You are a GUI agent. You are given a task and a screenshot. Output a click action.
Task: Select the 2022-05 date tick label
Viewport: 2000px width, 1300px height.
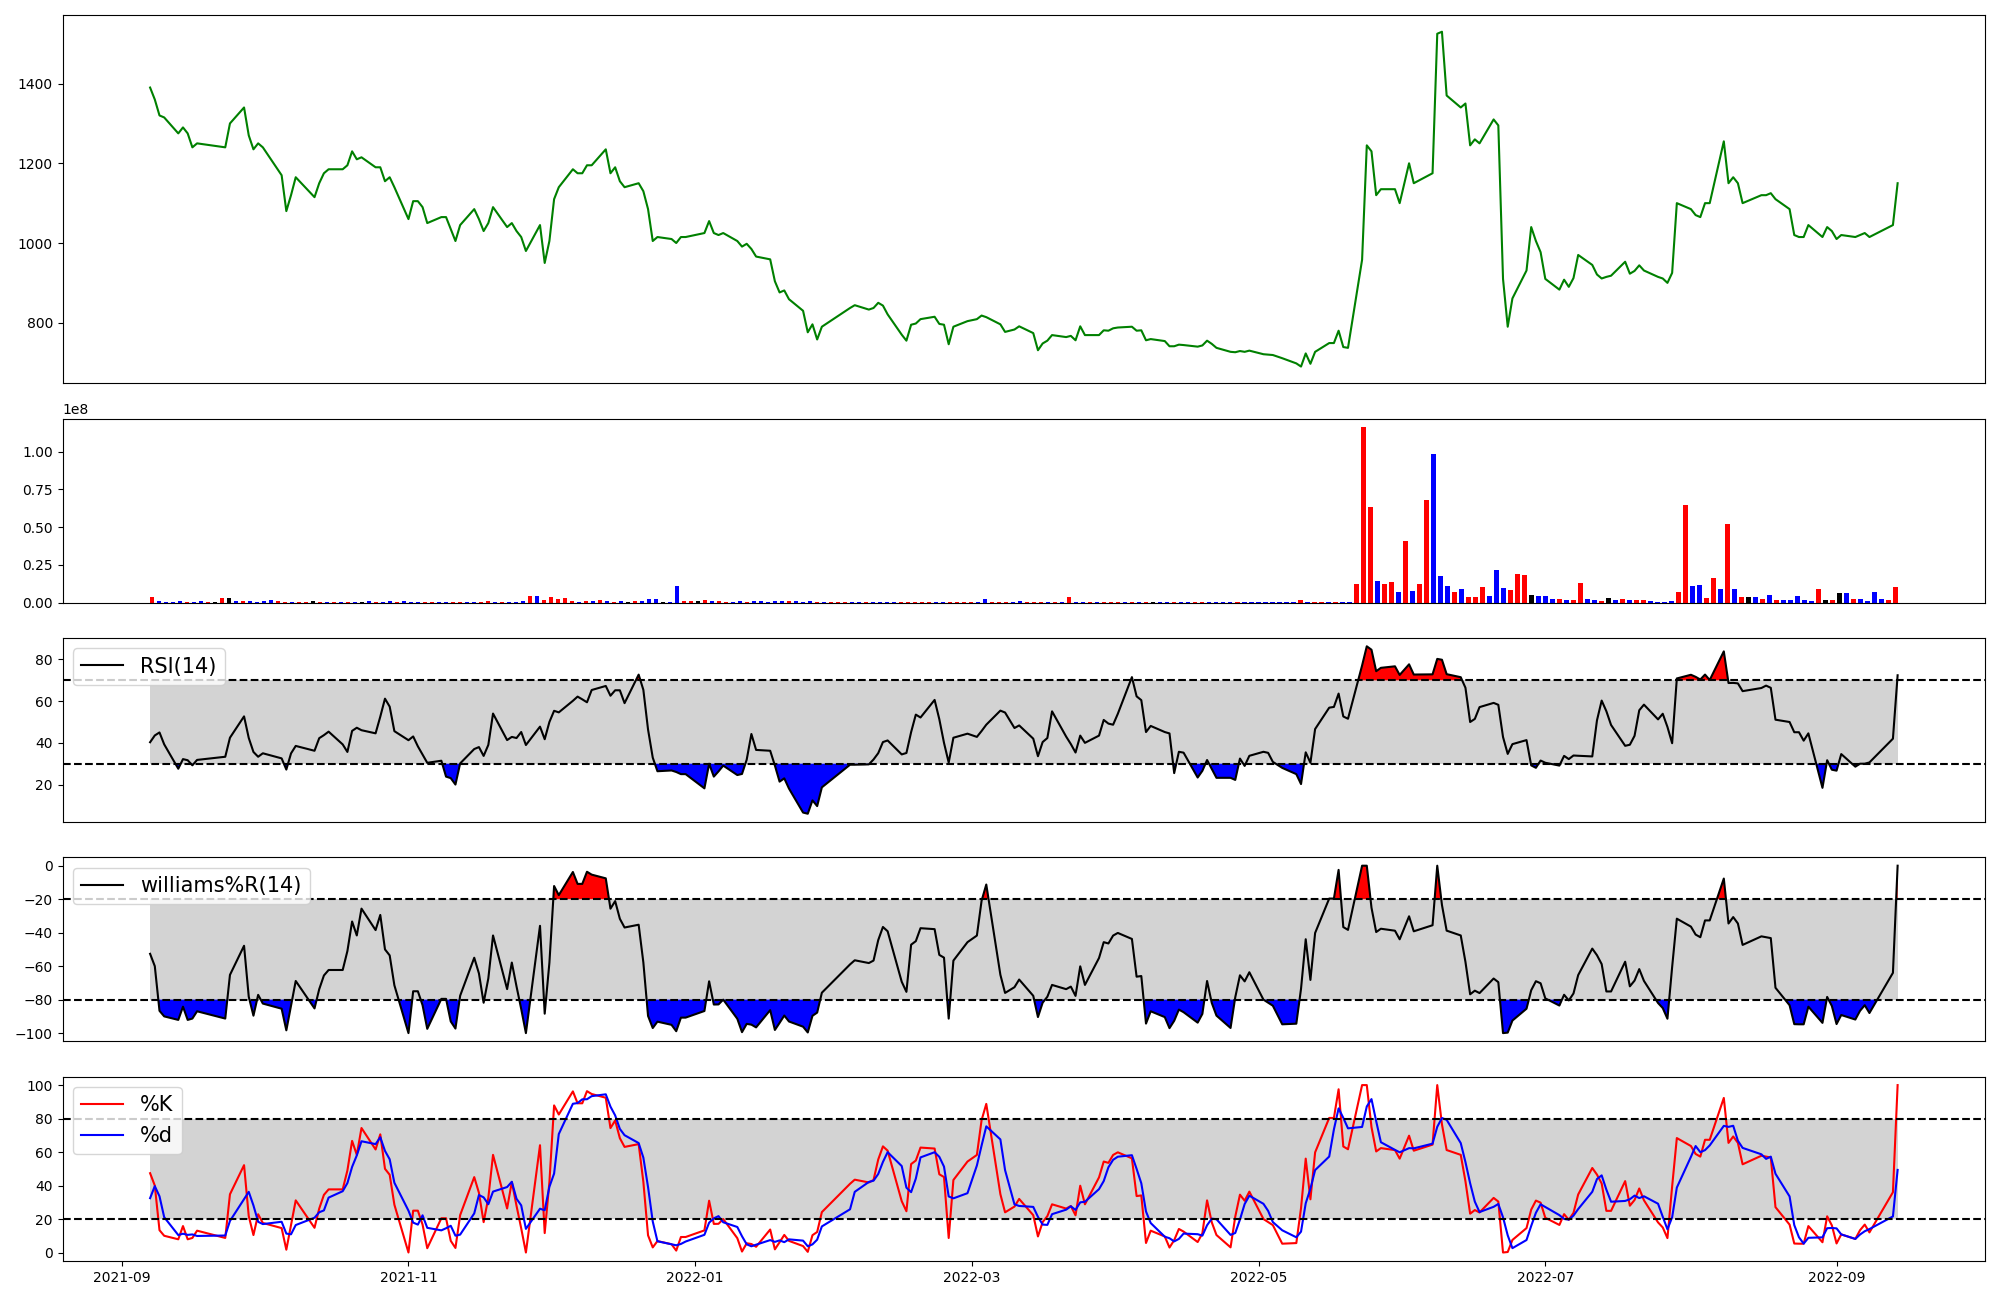1258,1277
